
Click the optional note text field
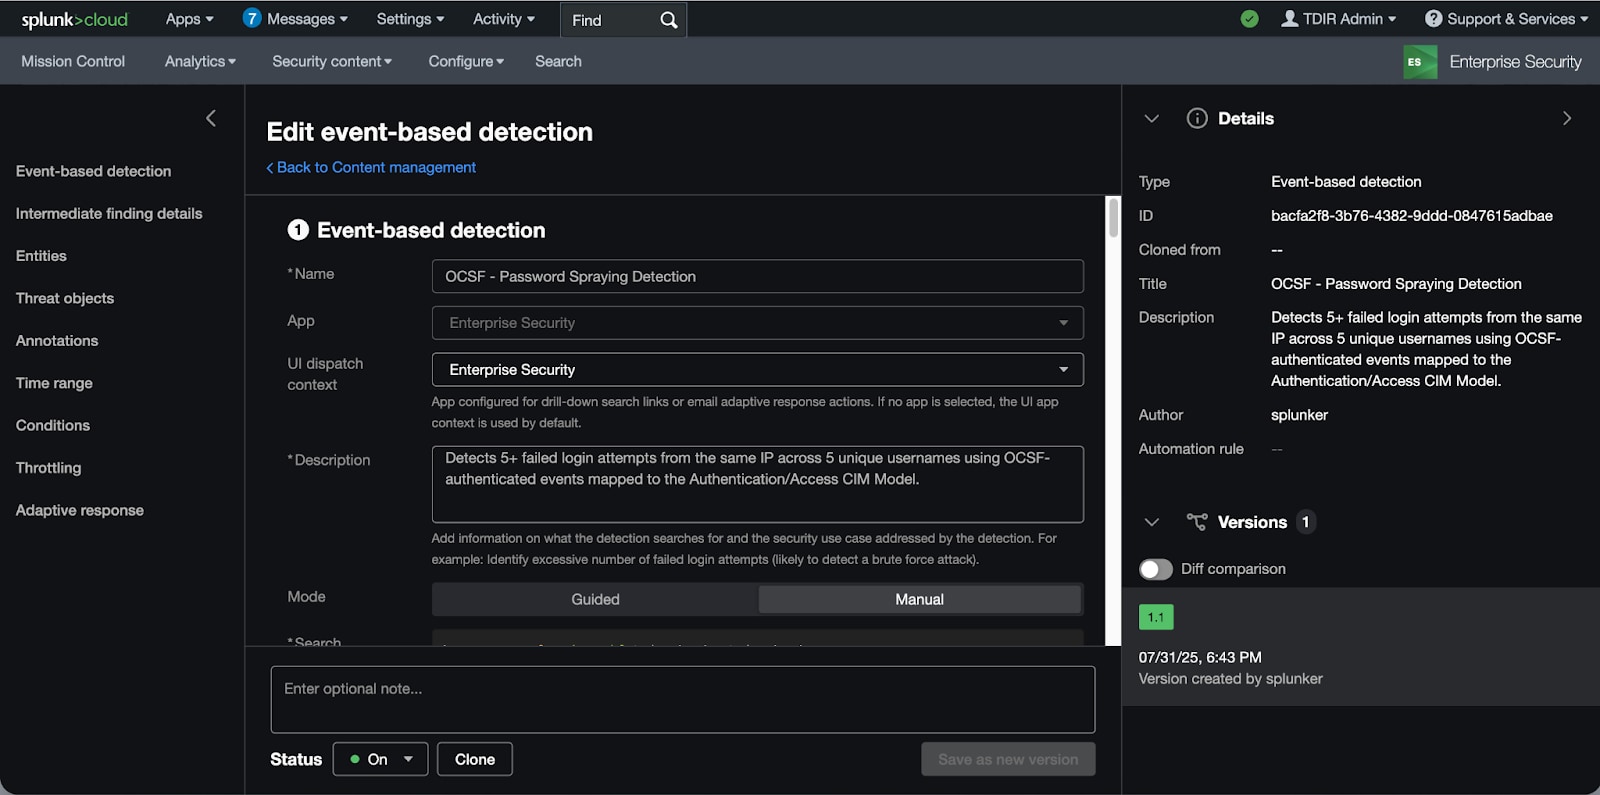[682, 699]
